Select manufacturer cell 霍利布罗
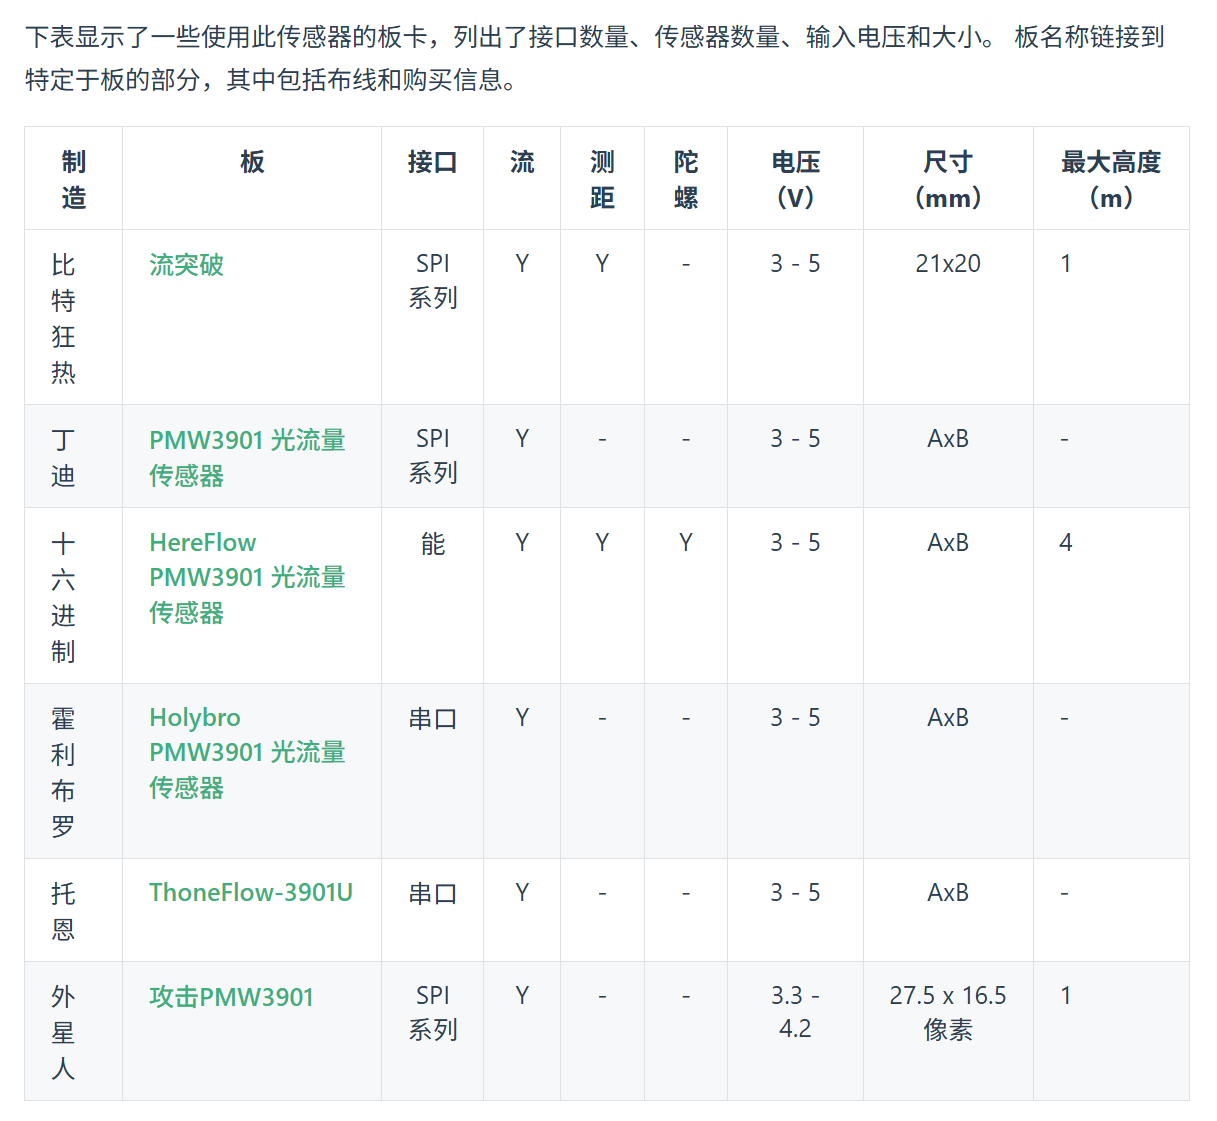1217x1121 pixels. point(74,771)
